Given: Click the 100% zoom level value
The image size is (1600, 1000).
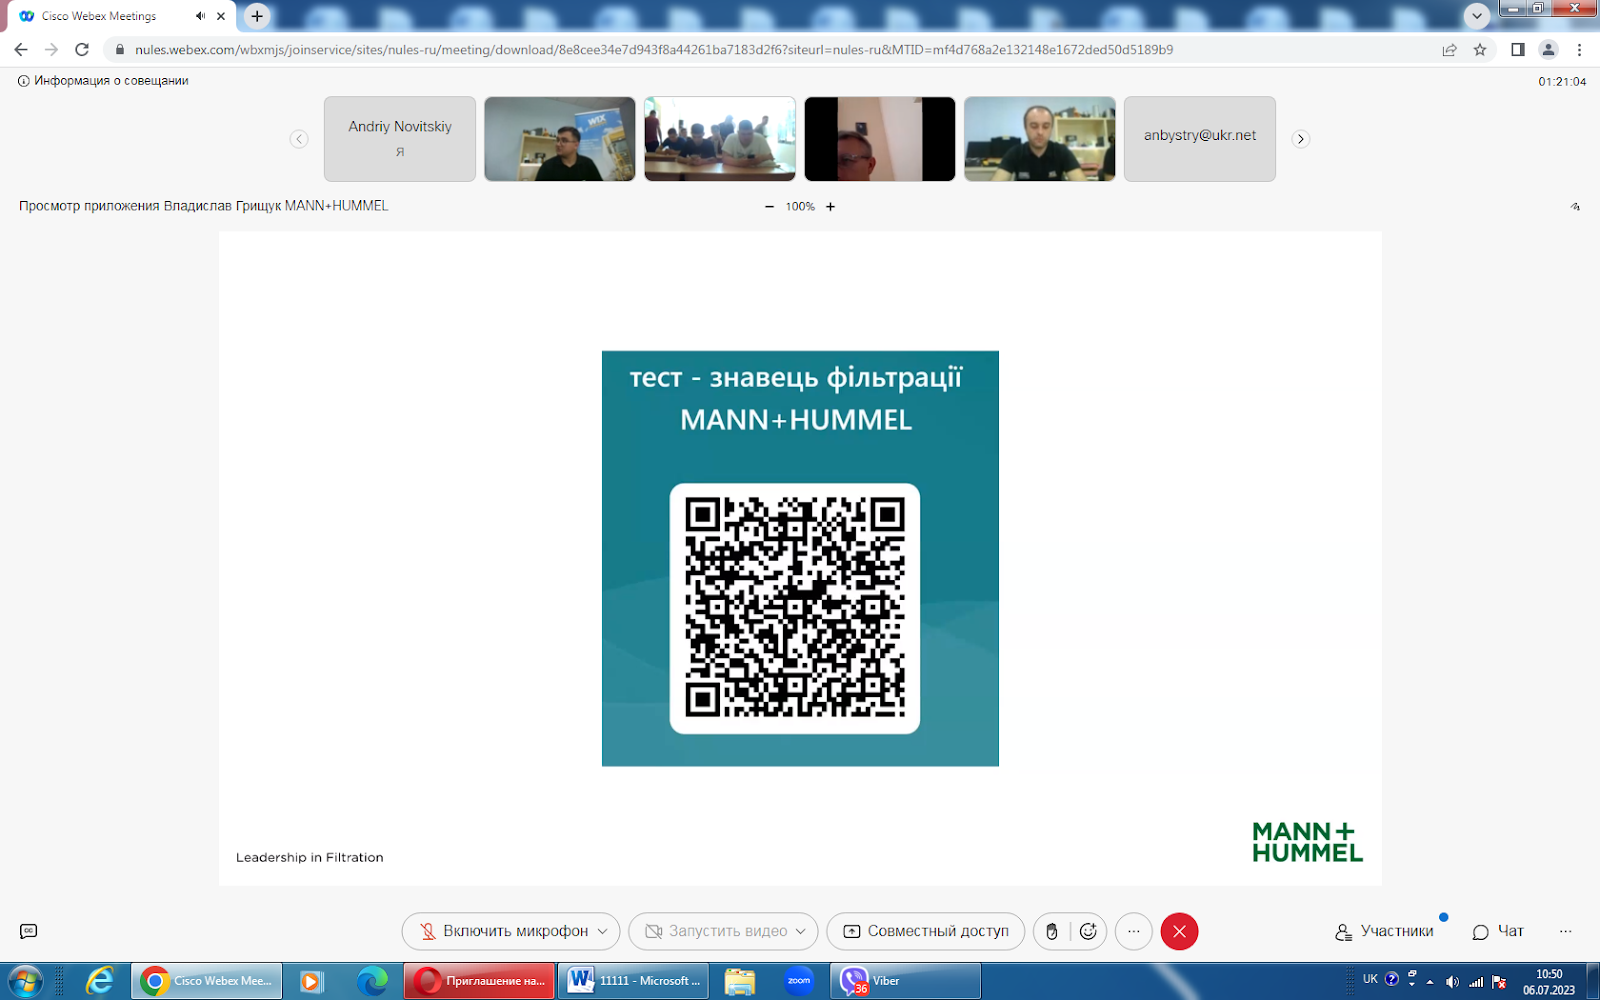Looking at the screenshot, I should coord(800,207).
